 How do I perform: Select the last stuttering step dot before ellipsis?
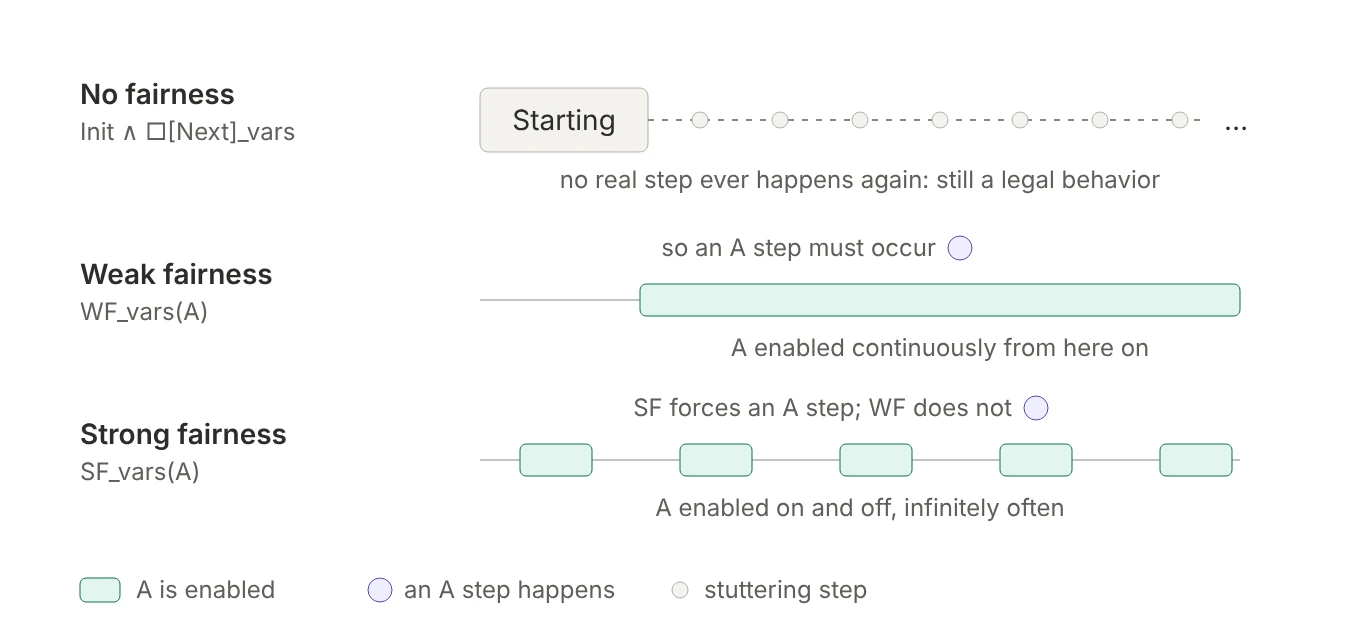[1180, 120]
